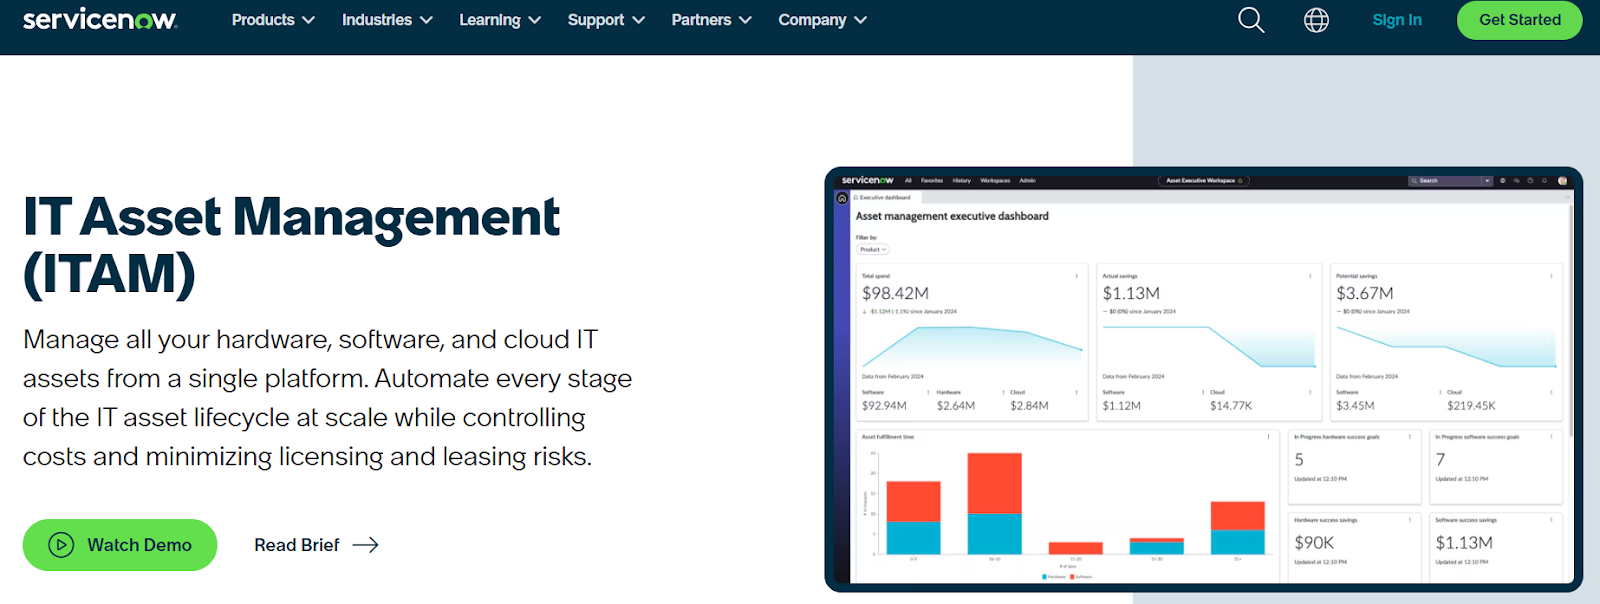Screen dimensions: 1600x604
Task: Open the Read Brief link
Action: pos(316,545)
